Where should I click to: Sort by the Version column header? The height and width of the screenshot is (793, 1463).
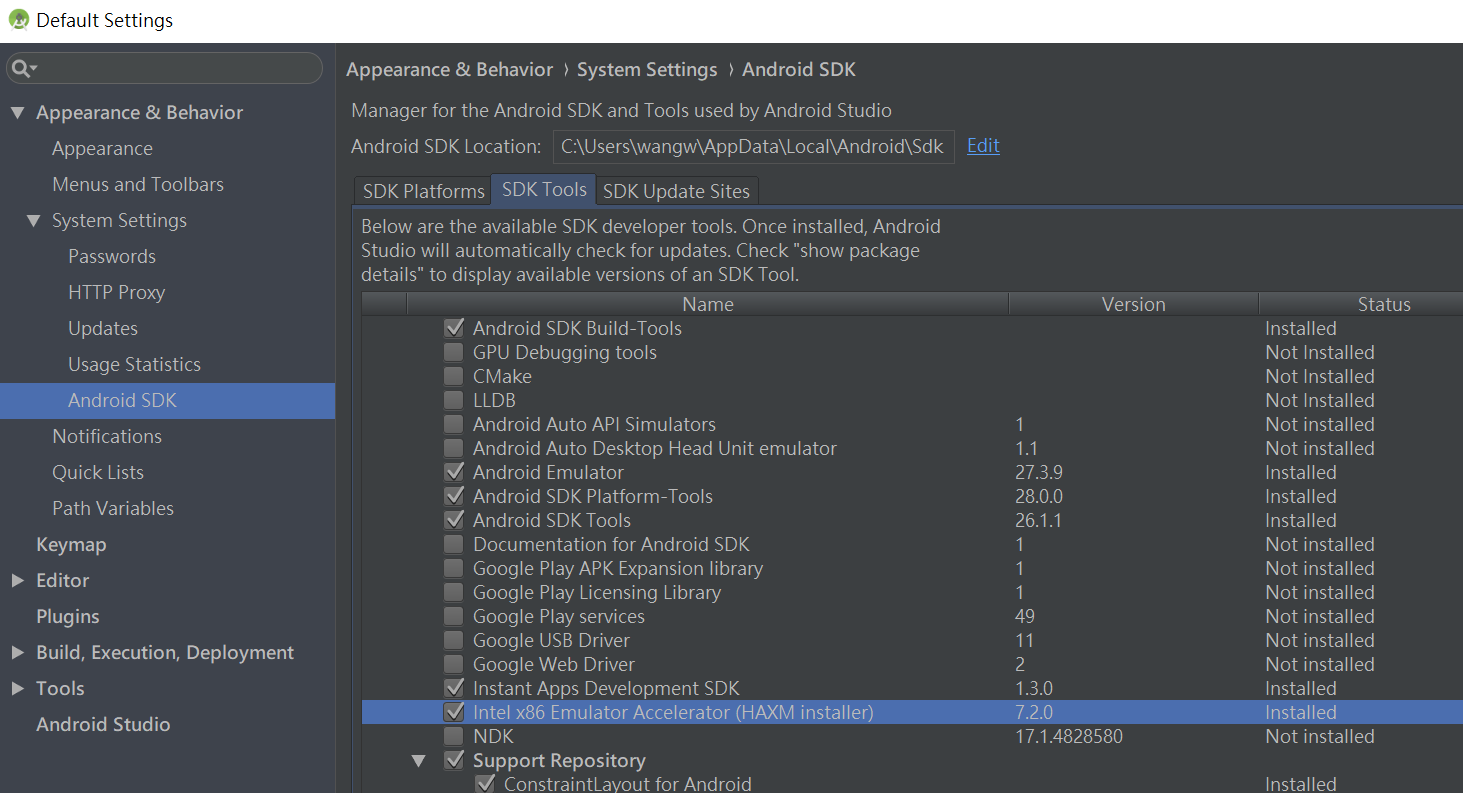point(1134,304)
